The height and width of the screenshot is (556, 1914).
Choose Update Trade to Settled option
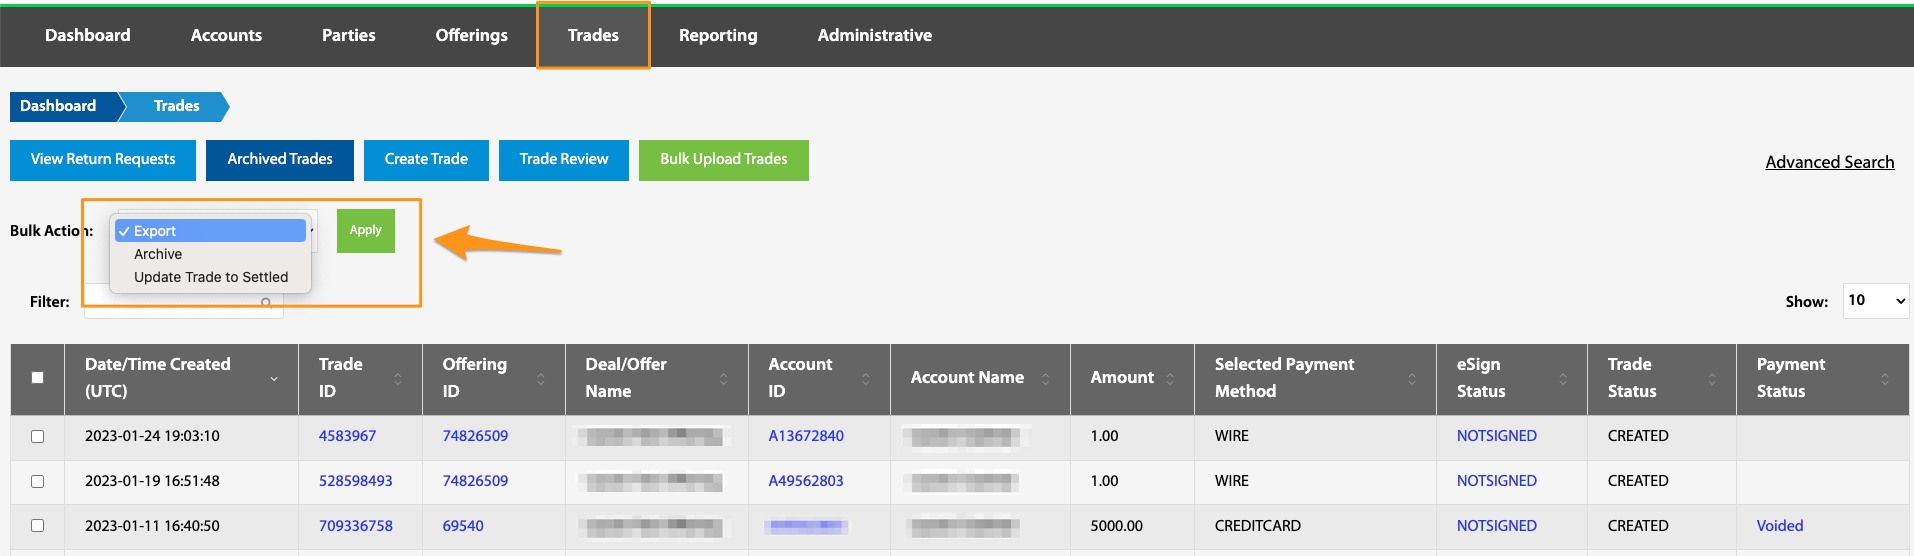point(210,277)
